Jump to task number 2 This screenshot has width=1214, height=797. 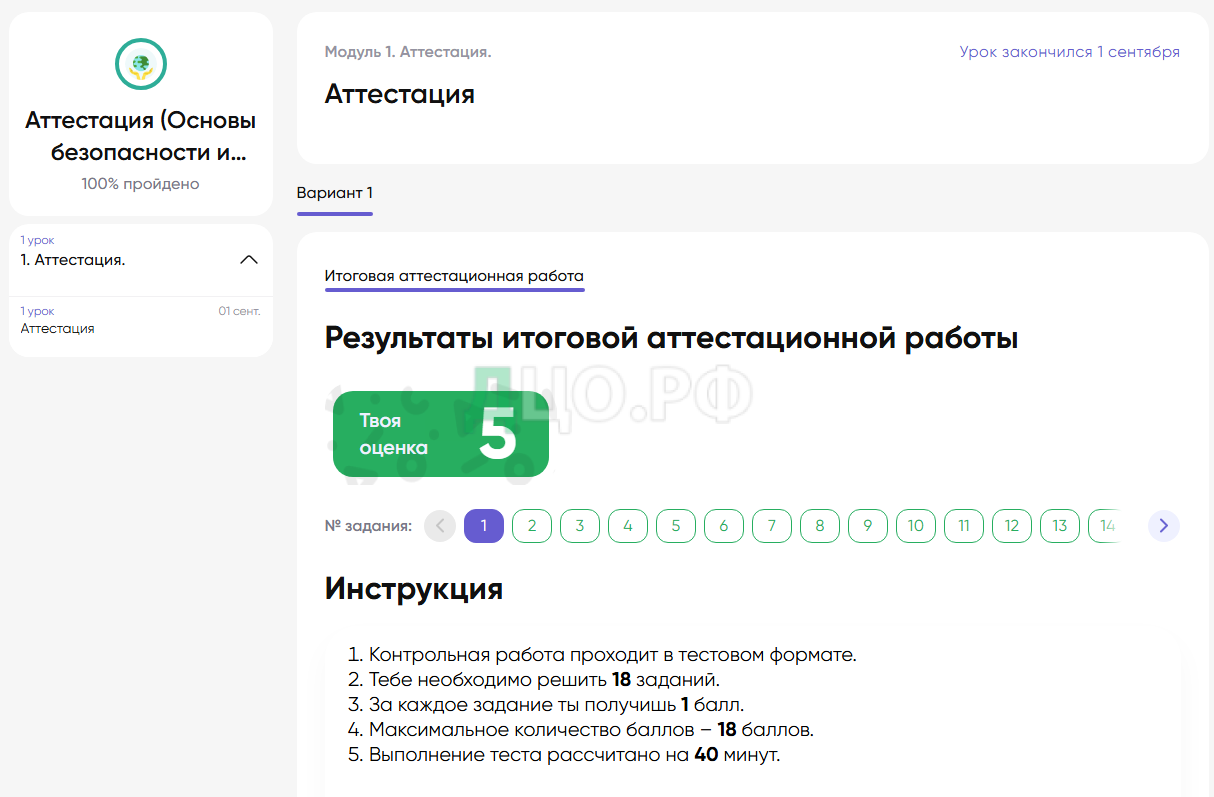tap(532, 526)
